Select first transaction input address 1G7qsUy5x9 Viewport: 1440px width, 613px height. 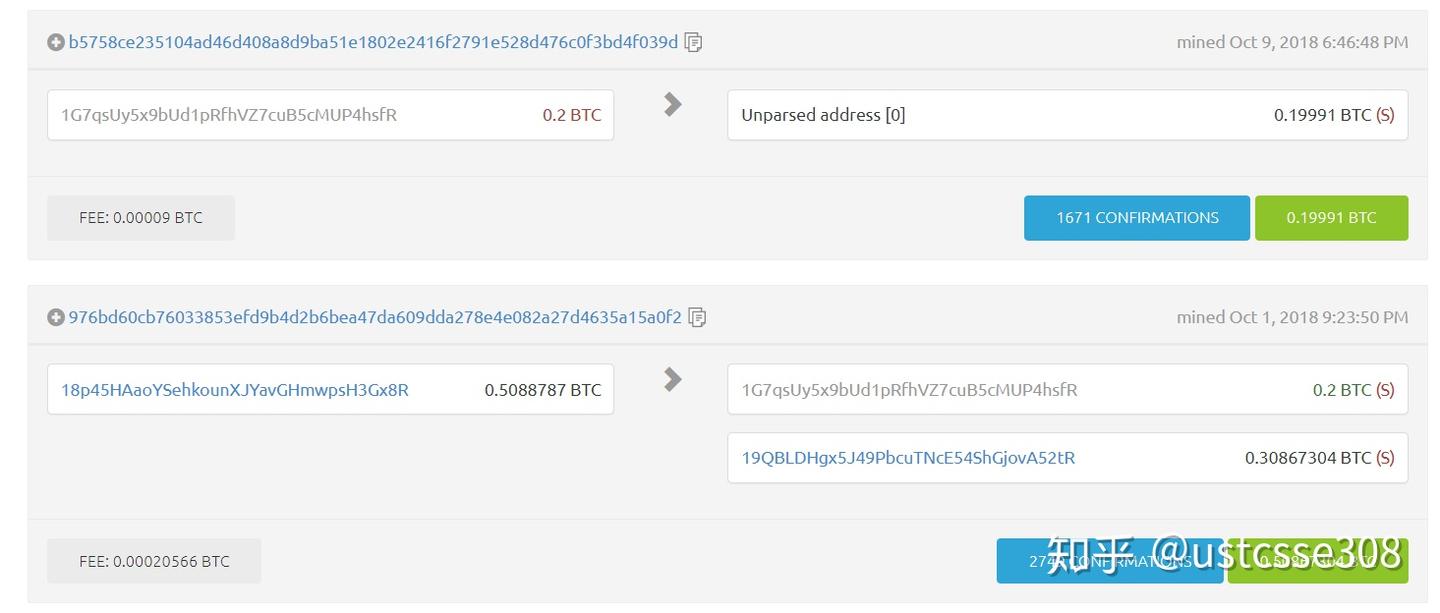(229, 115)
